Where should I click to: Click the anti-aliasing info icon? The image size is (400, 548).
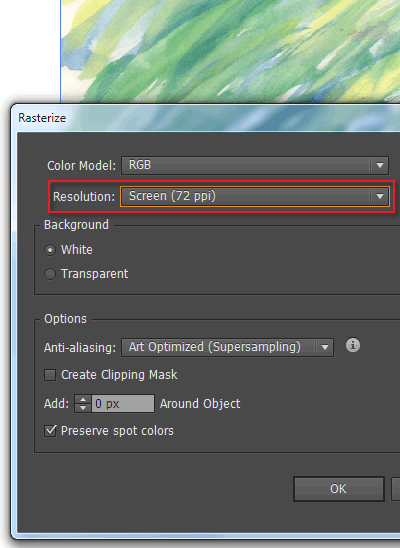pos(353,345)
